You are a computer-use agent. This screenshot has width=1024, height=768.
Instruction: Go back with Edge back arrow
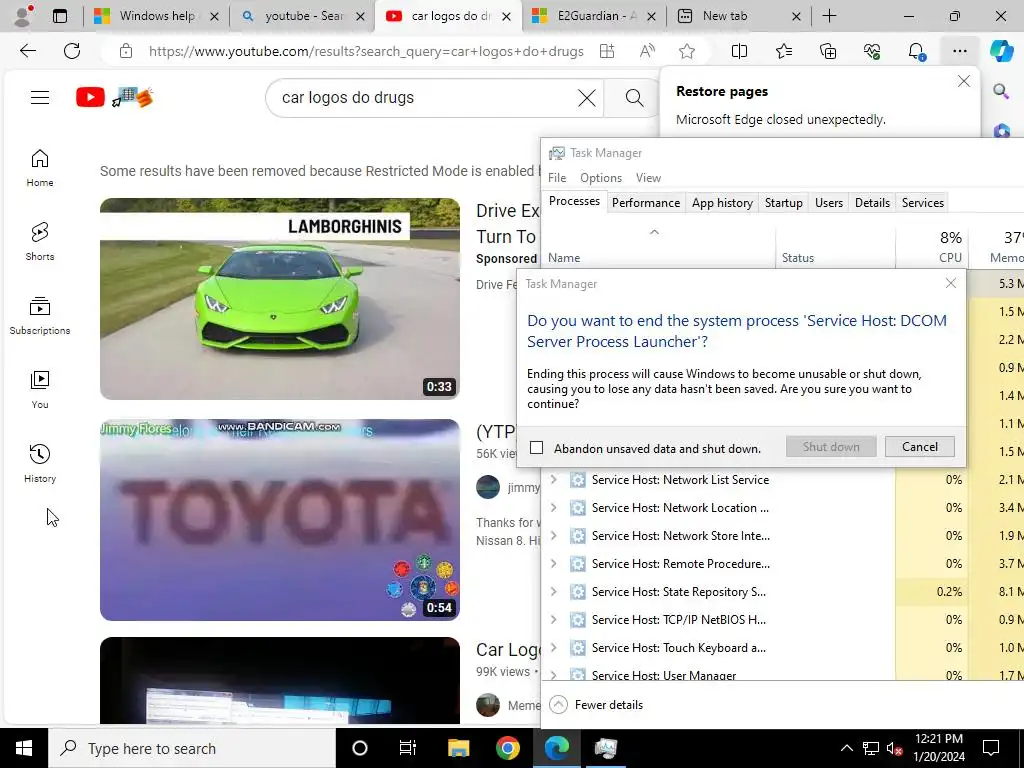(x=27, y=51)
